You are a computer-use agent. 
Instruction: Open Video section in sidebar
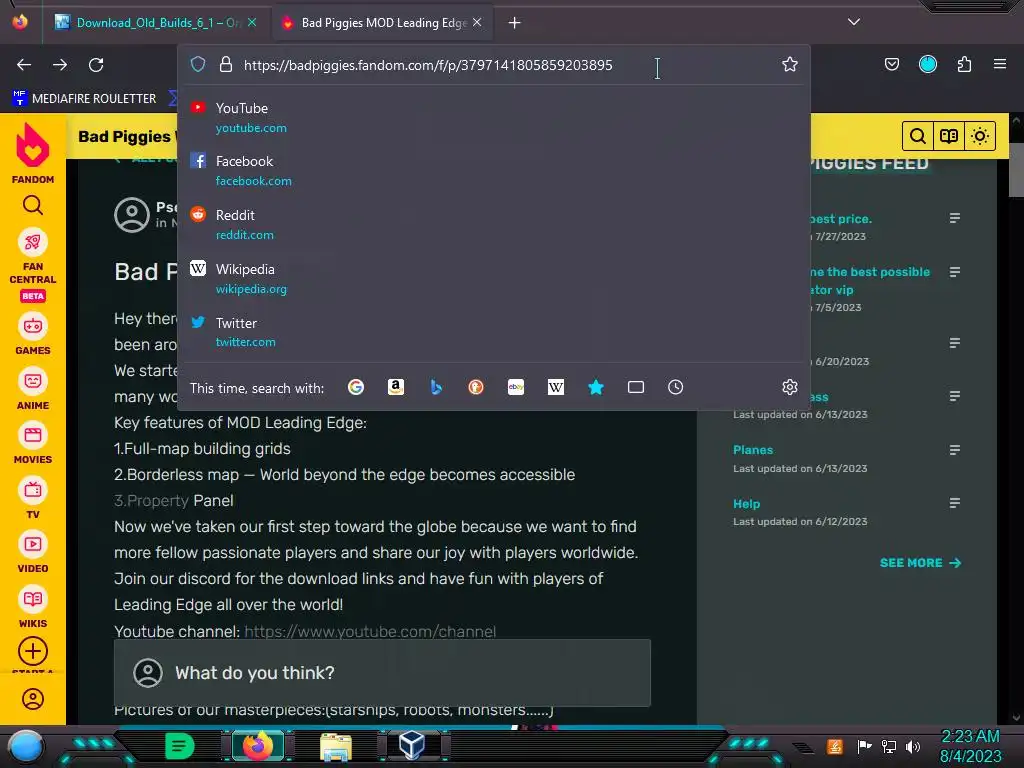tap(33, 552)
